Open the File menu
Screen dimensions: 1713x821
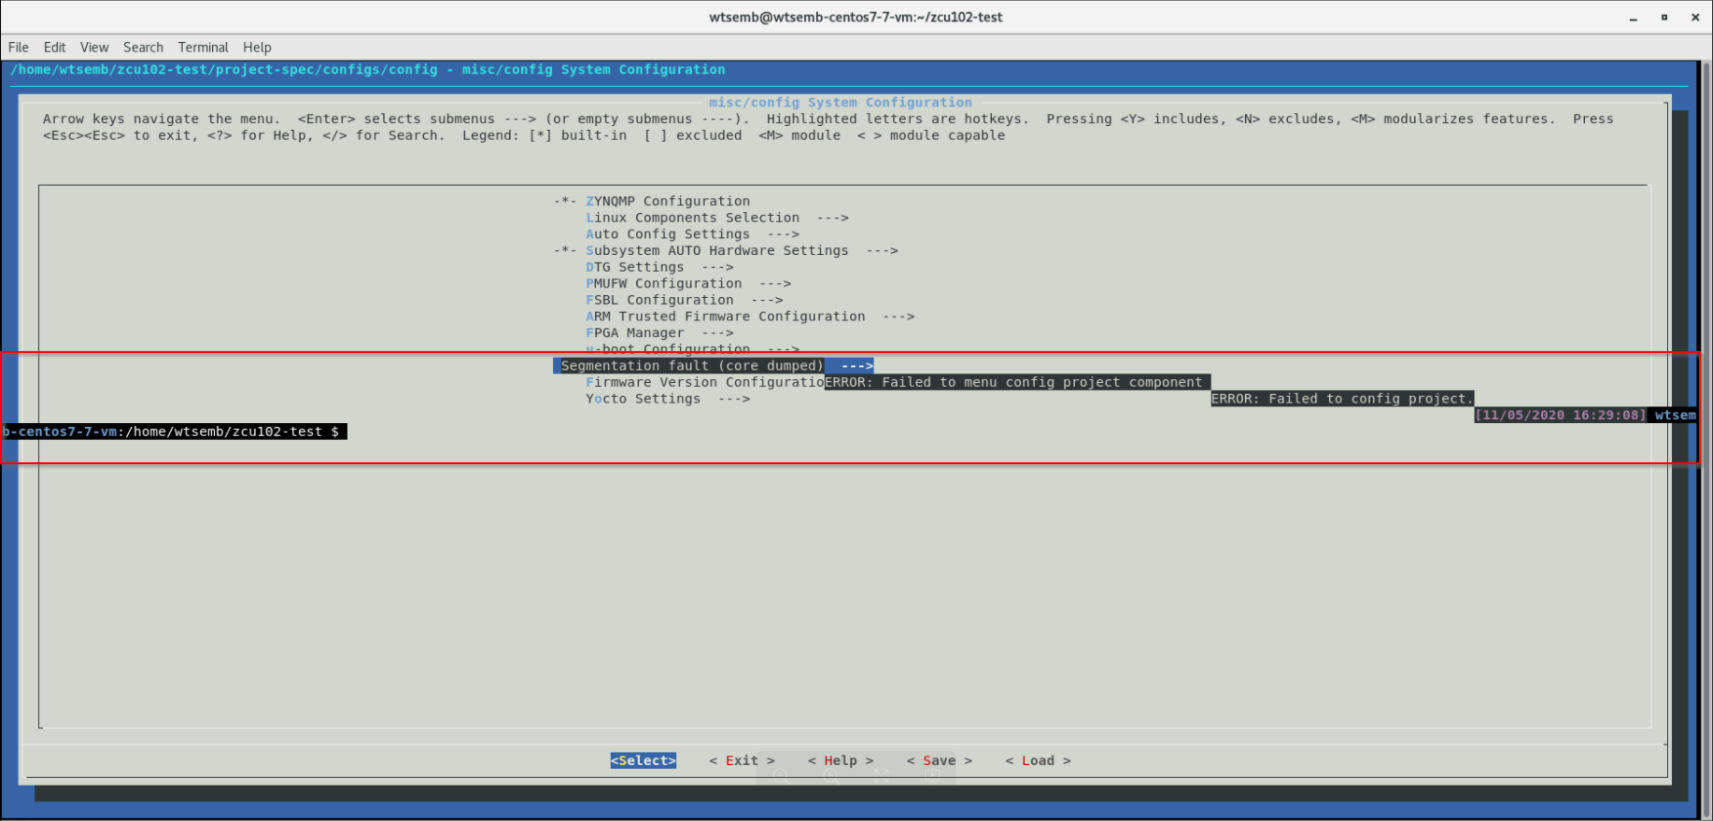pos(18,47)
